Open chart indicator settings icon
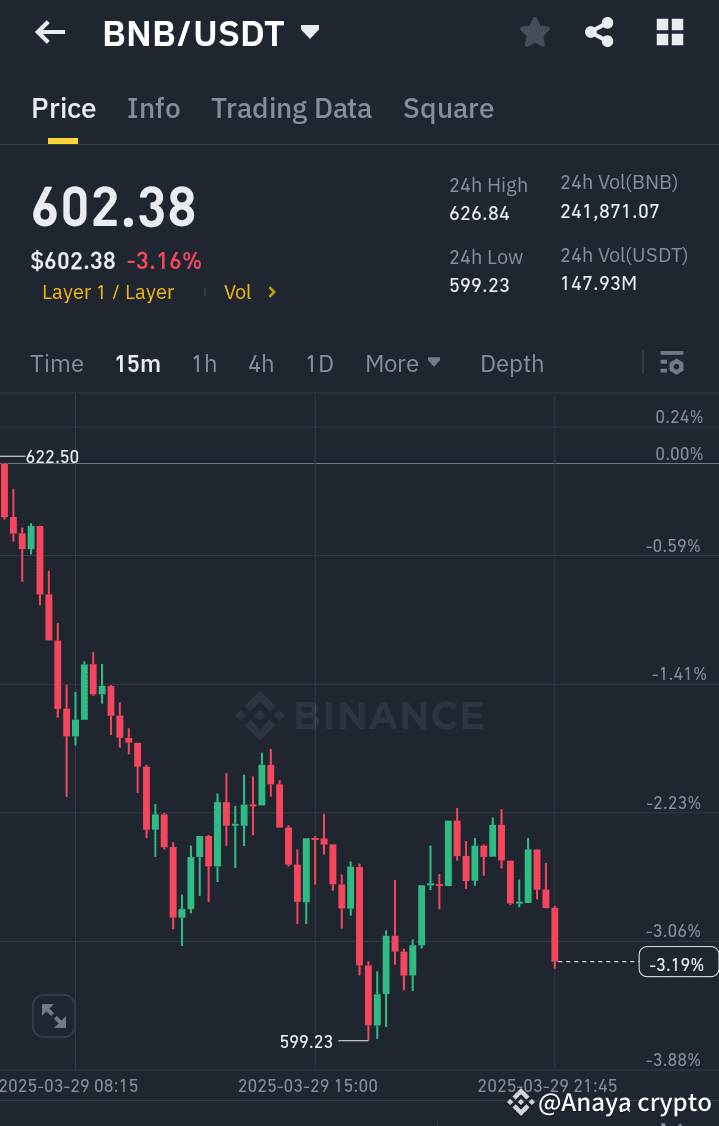719x1126 pixels. tap(672, 364)
